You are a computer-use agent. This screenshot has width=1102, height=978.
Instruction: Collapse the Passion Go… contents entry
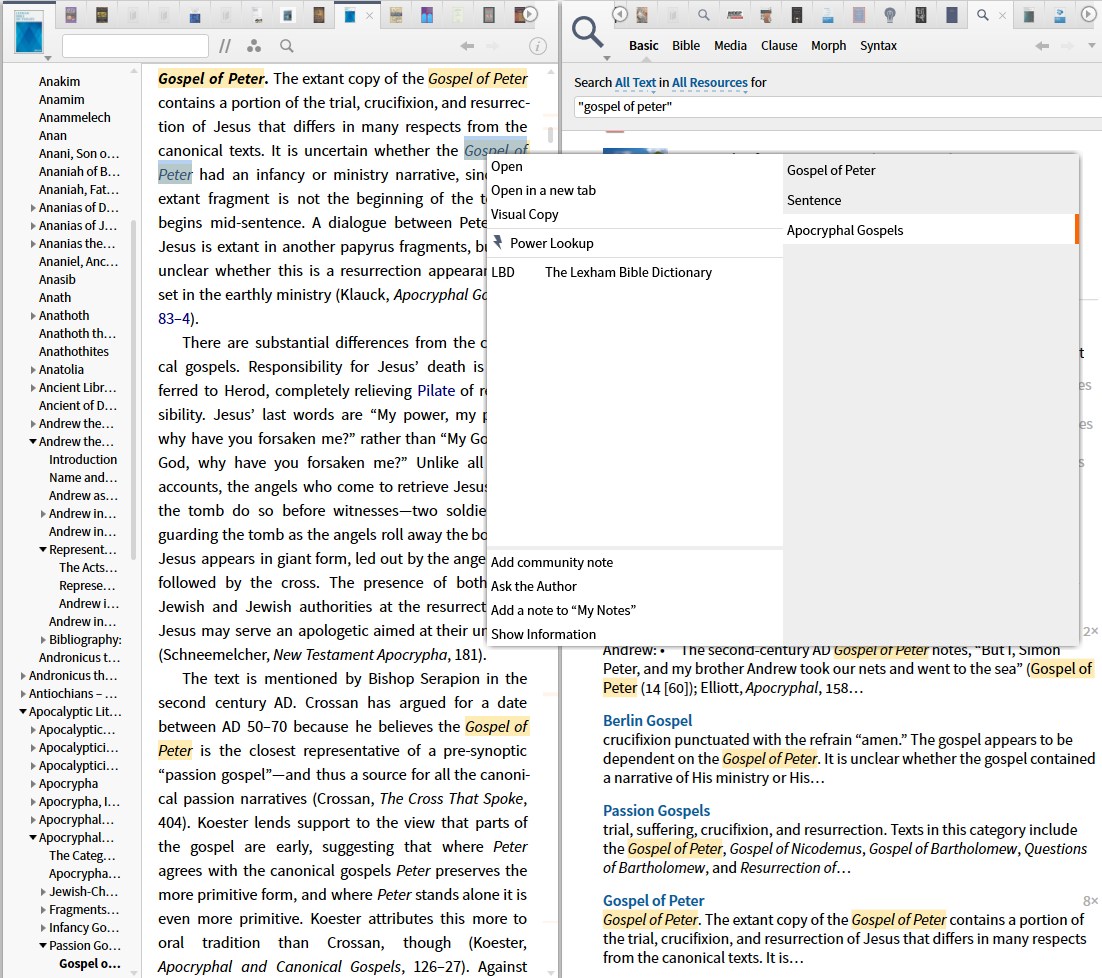click(43, 946)
